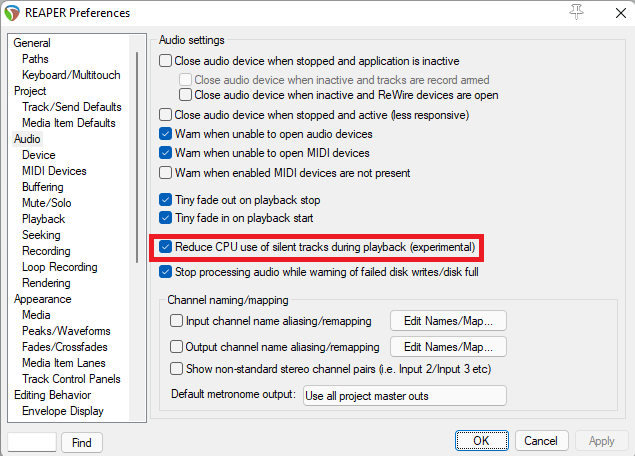Toggle Reduce CPU use of silent tracks checkbox
This screenshot has width=635, height=456.
[x=166, y=247]
